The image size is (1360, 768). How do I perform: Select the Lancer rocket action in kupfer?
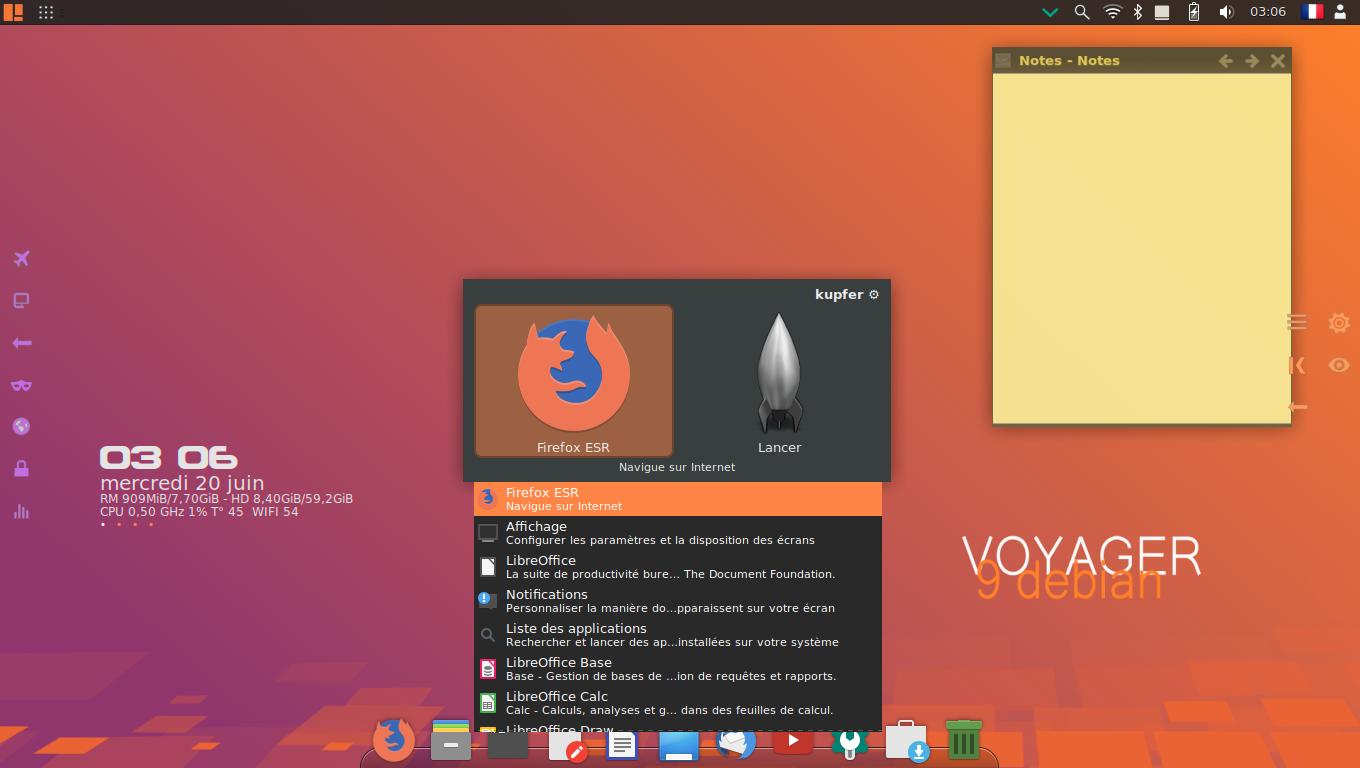pyautogui.click(x=779, y=381)
